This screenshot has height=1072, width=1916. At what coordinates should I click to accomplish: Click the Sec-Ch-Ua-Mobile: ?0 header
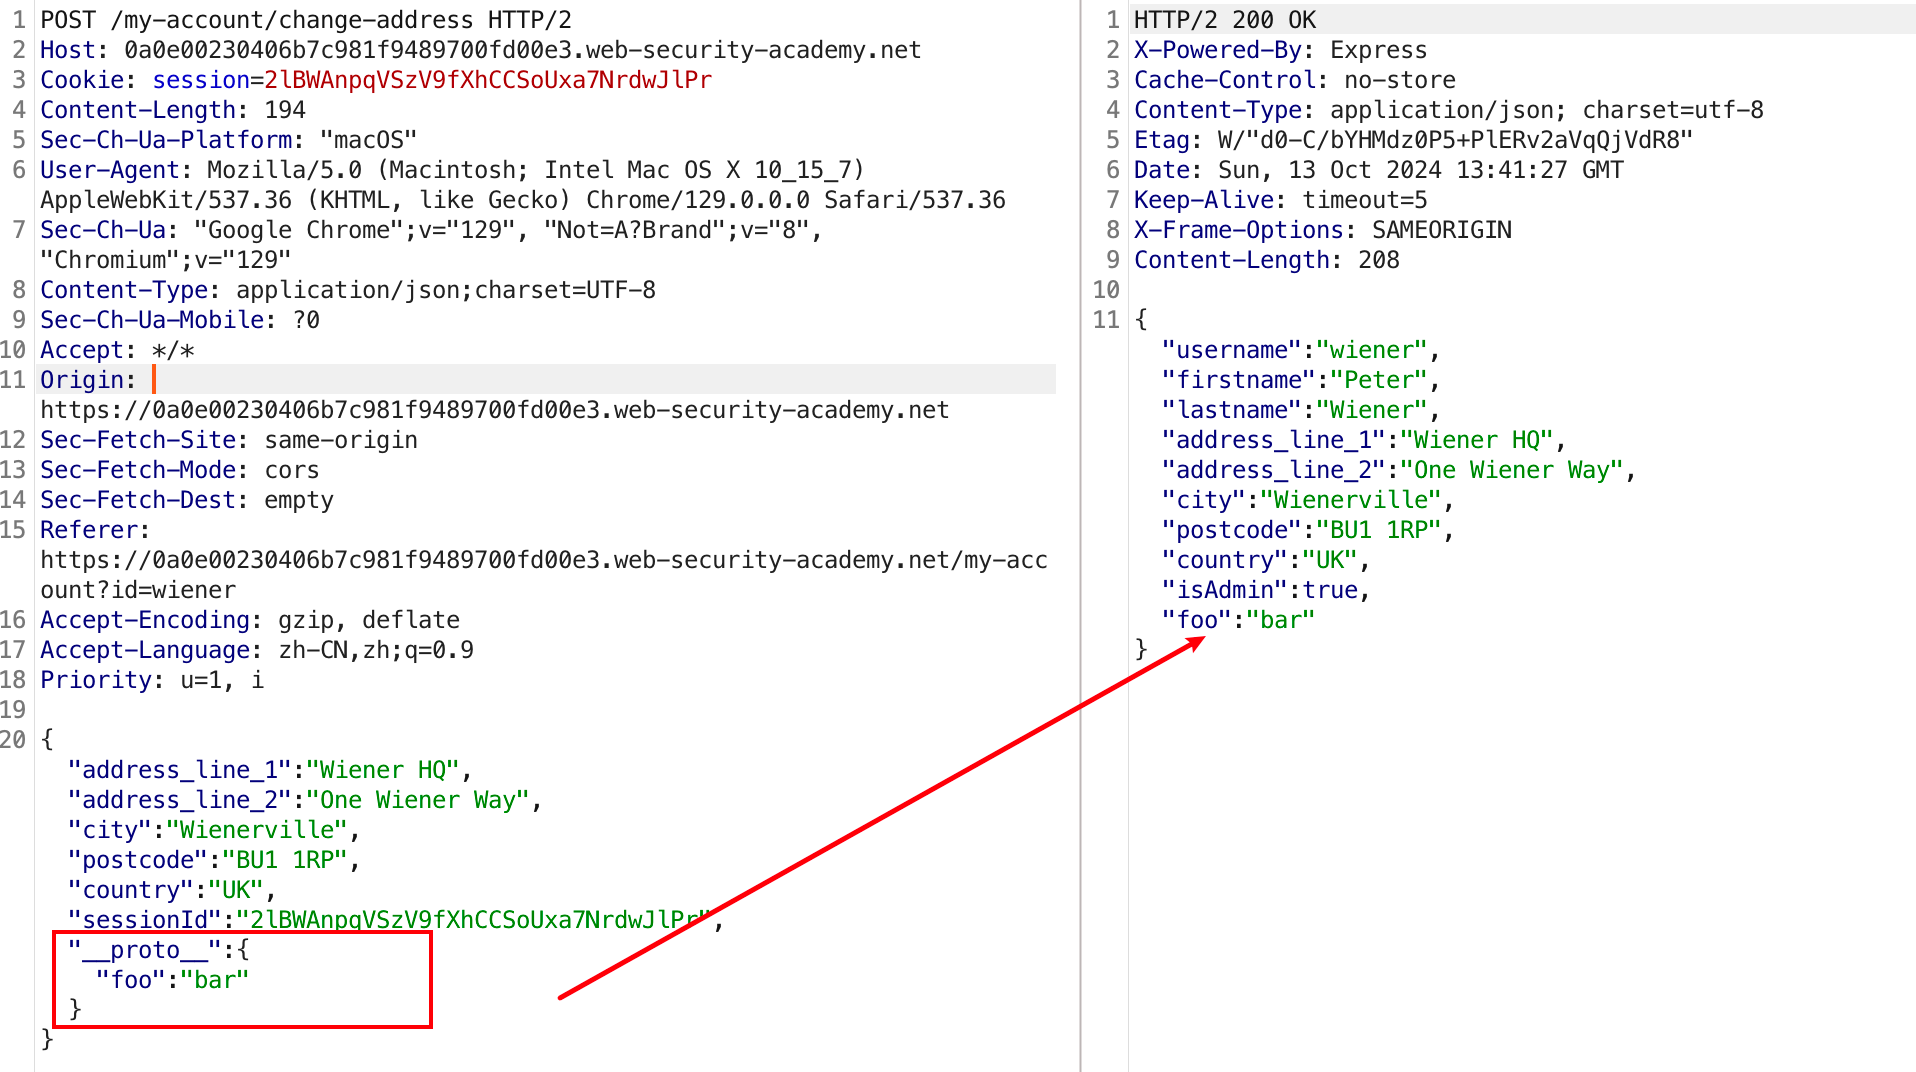[x=180, y=320]
